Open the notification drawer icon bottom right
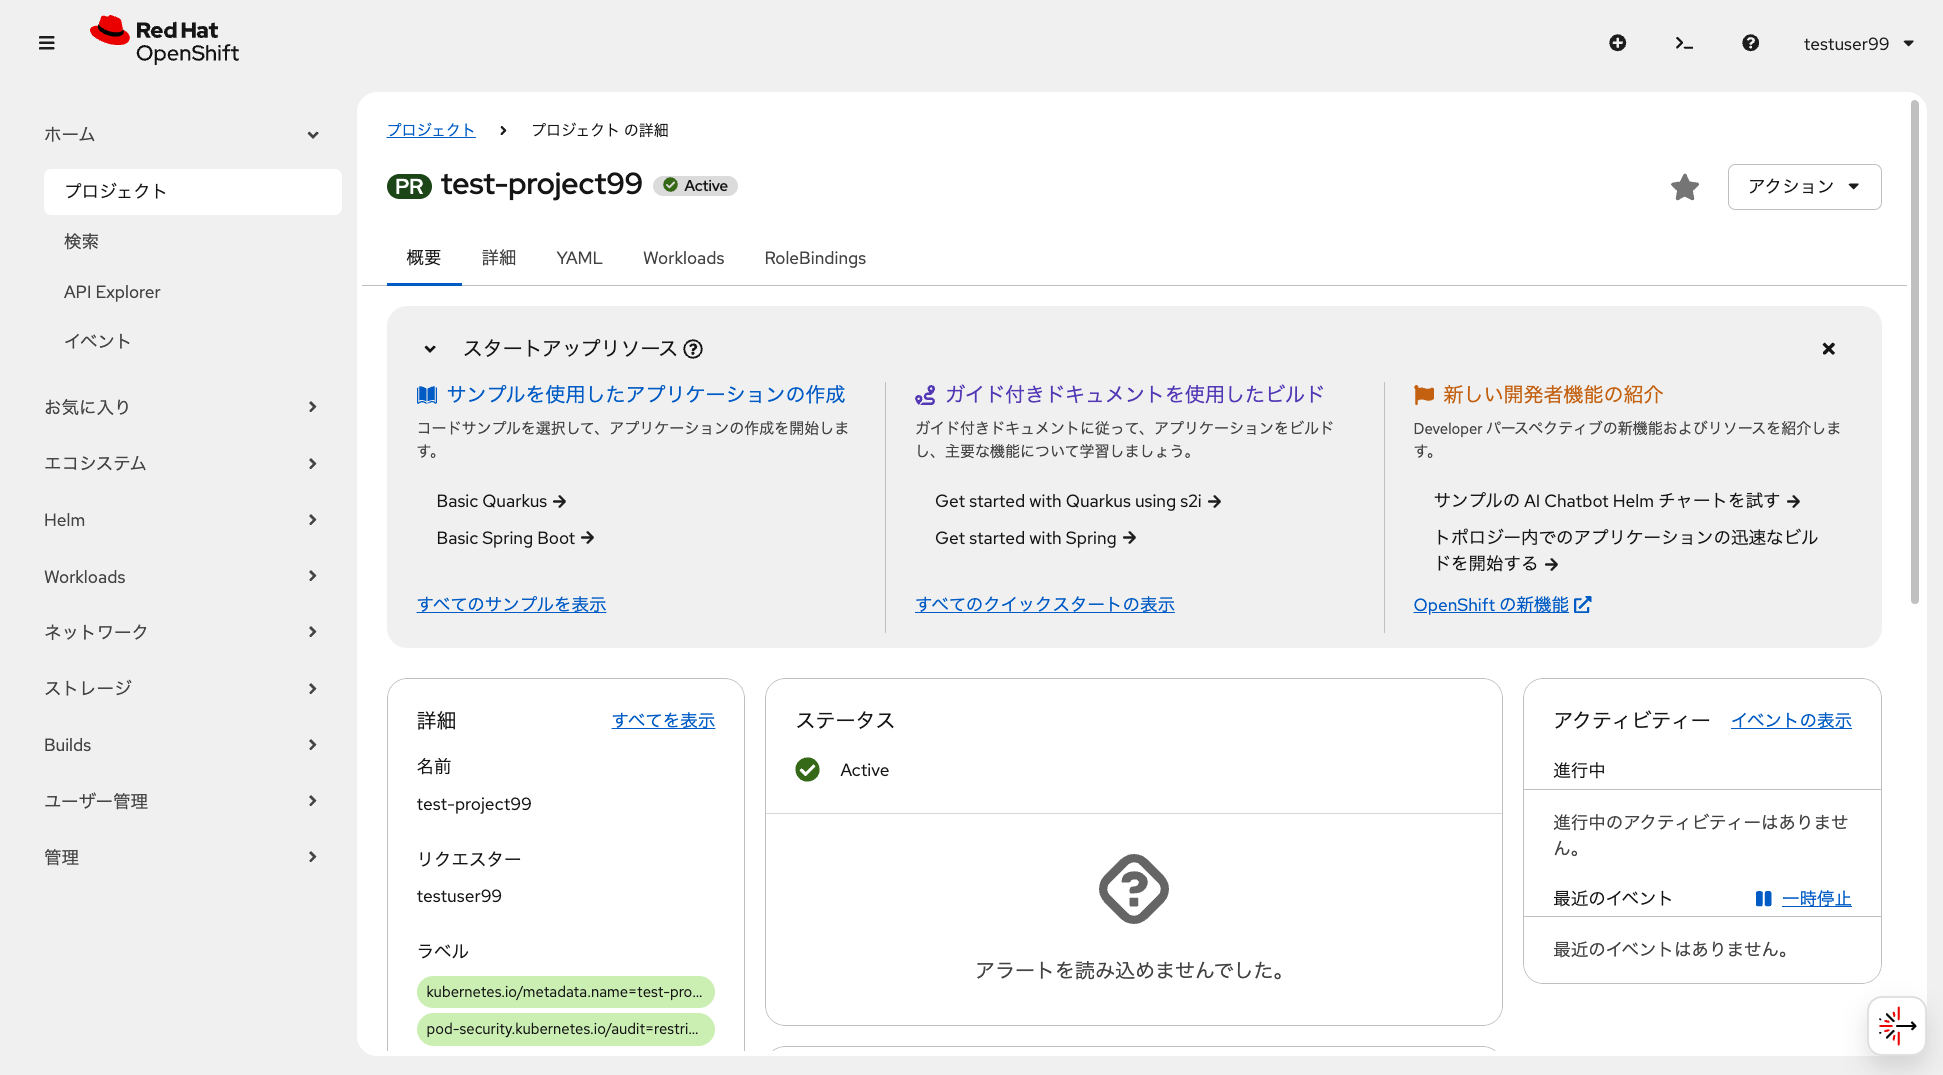 [1897, 1026]
